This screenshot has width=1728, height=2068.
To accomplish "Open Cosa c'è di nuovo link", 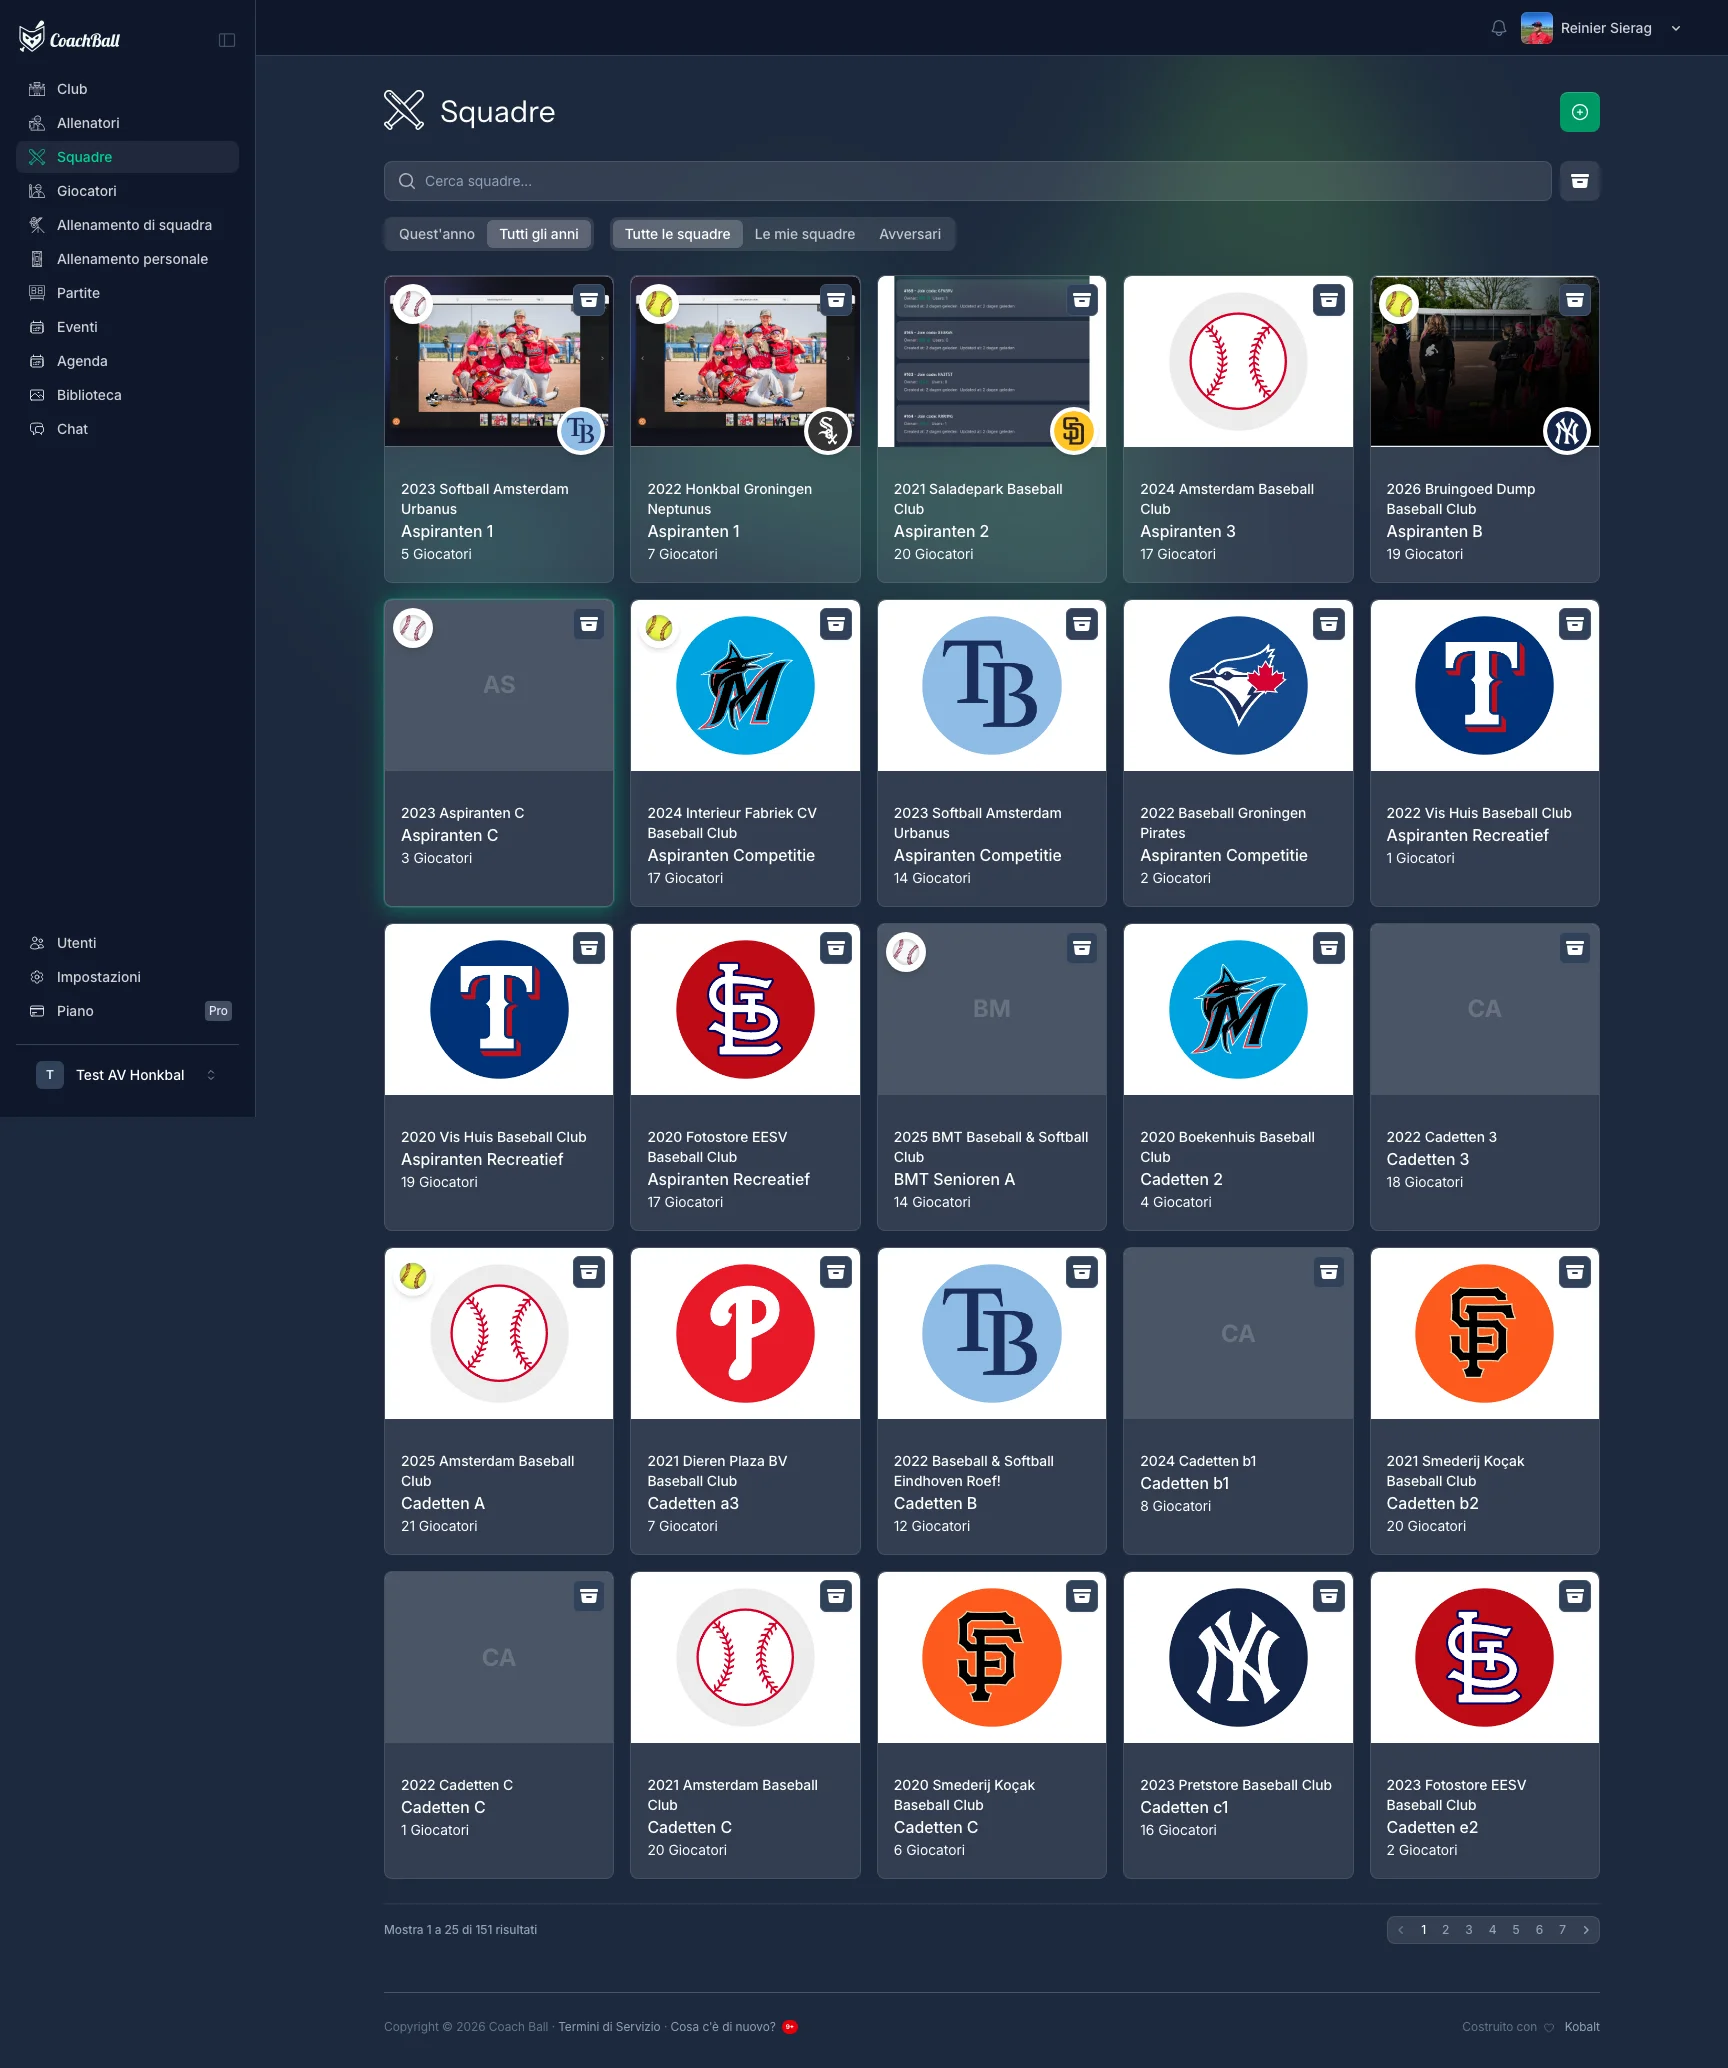I will coord(723,2027).
